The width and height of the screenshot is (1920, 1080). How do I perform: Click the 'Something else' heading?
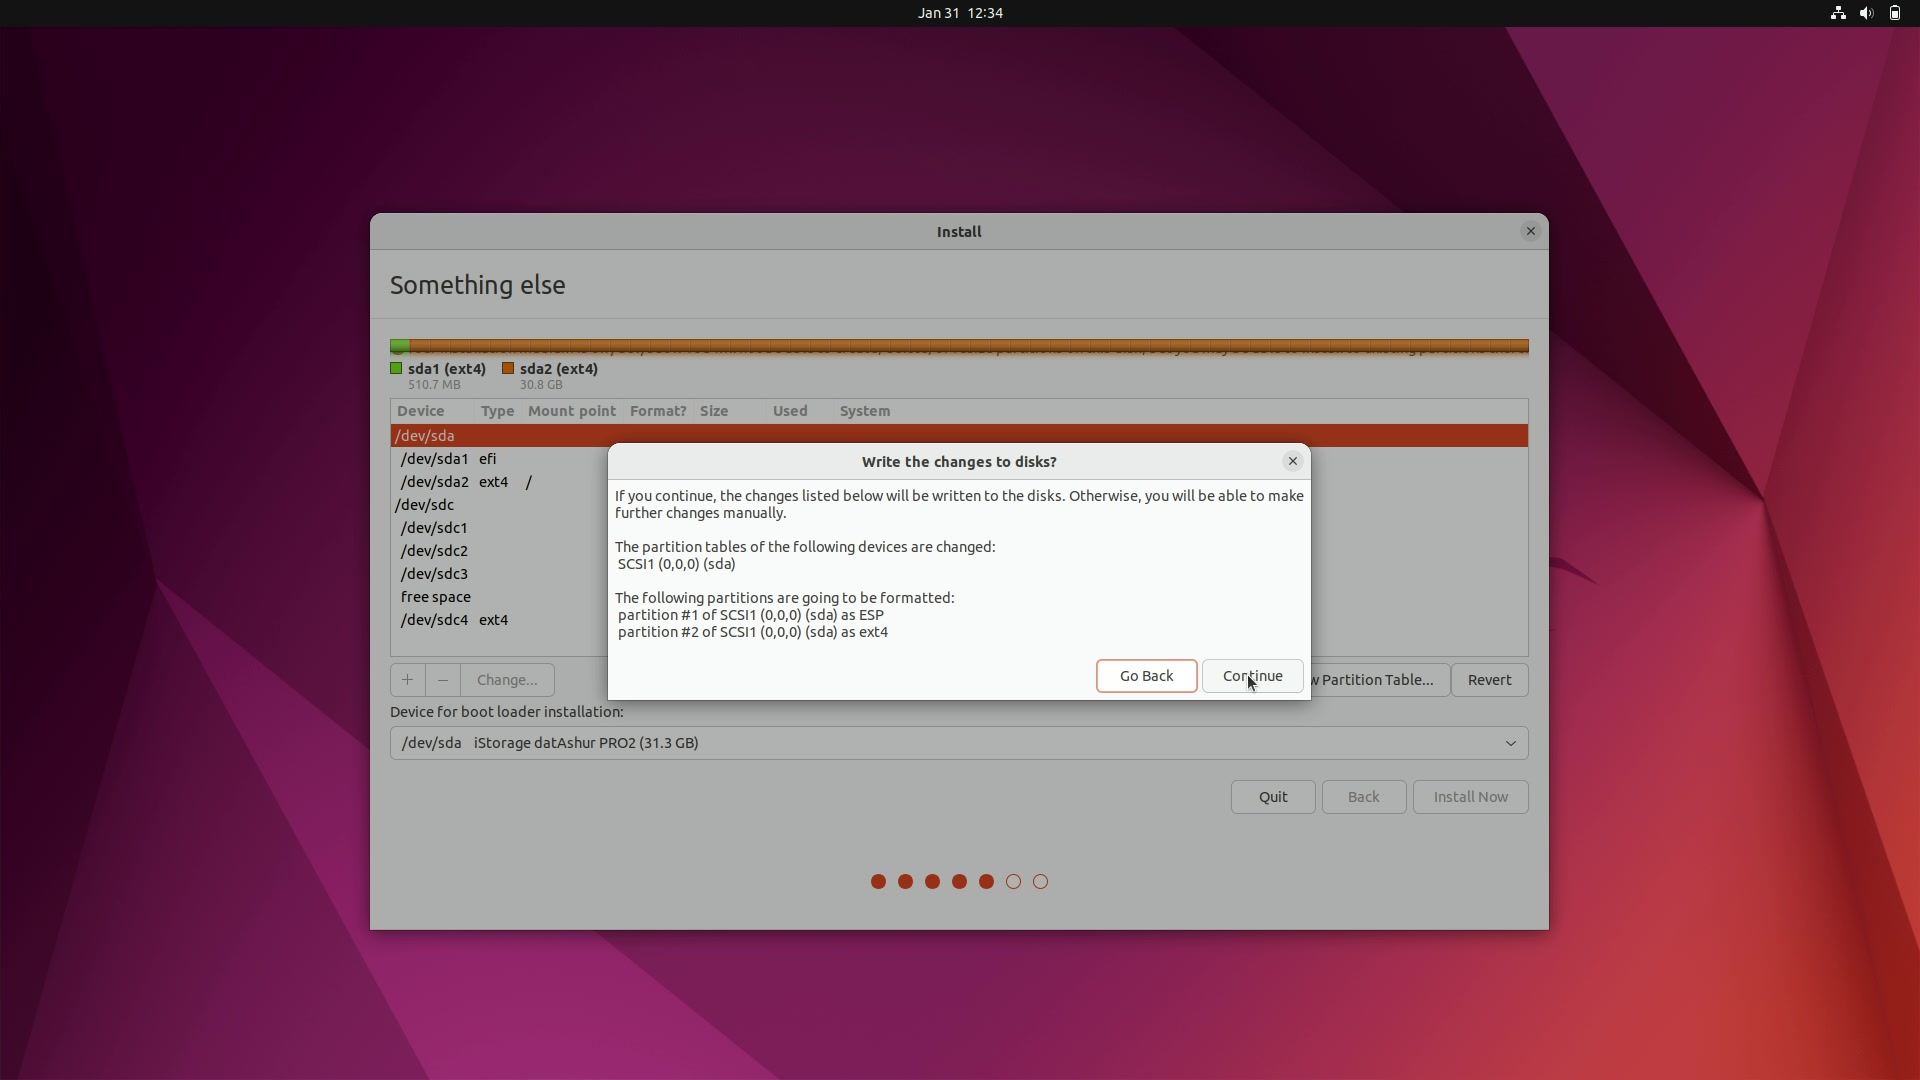point(478,285)
